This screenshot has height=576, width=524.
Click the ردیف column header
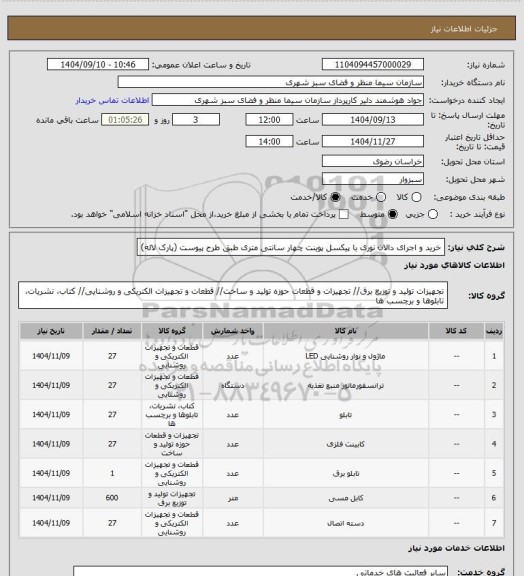coord(494,331)
